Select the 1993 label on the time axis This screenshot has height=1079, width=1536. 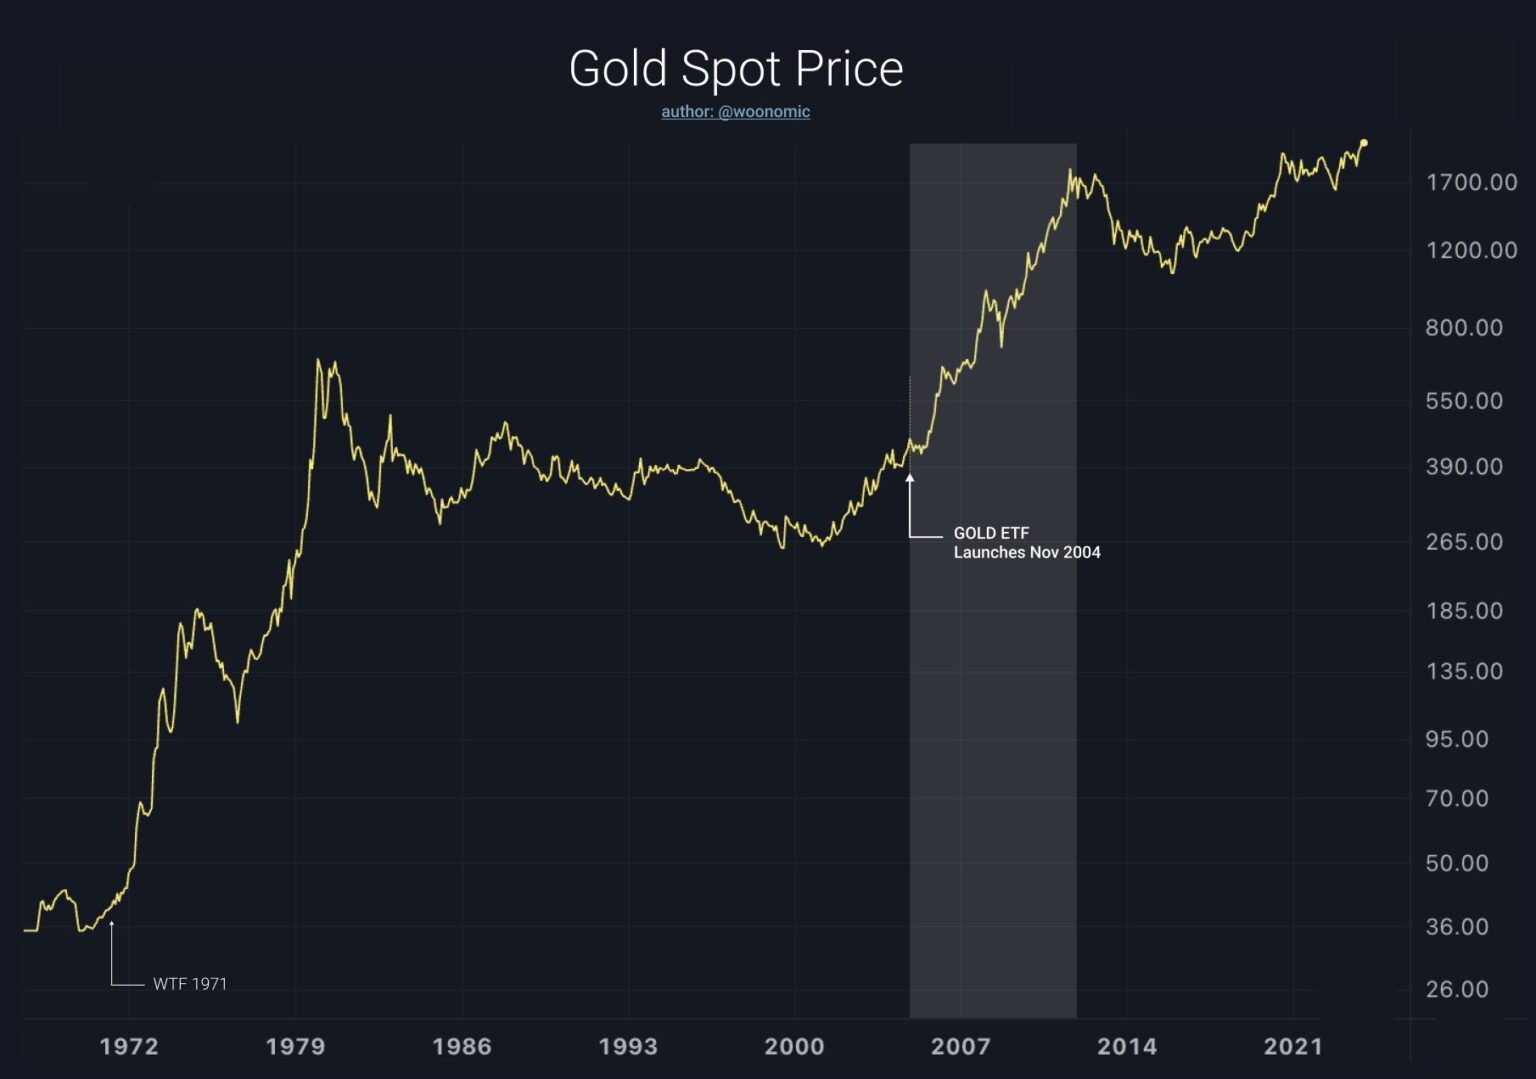(x=628, y=1047)
